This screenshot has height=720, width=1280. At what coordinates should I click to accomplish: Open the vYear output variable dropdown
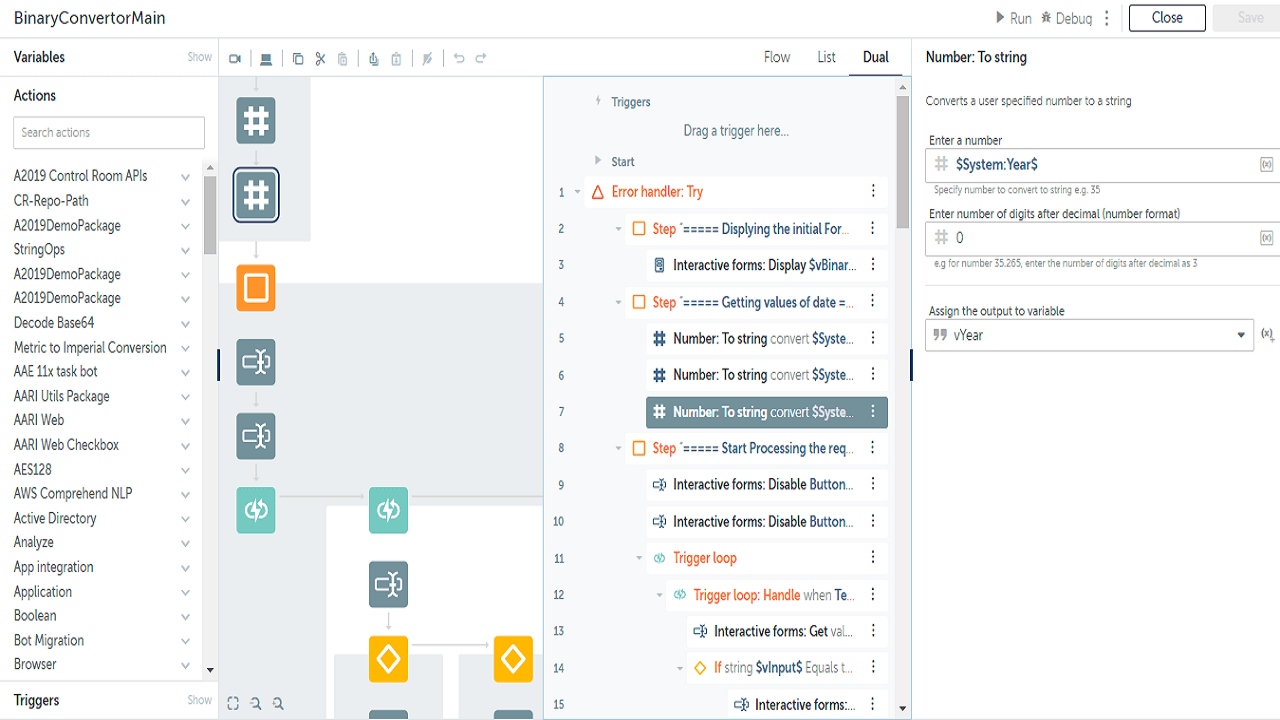point(1242,336)
